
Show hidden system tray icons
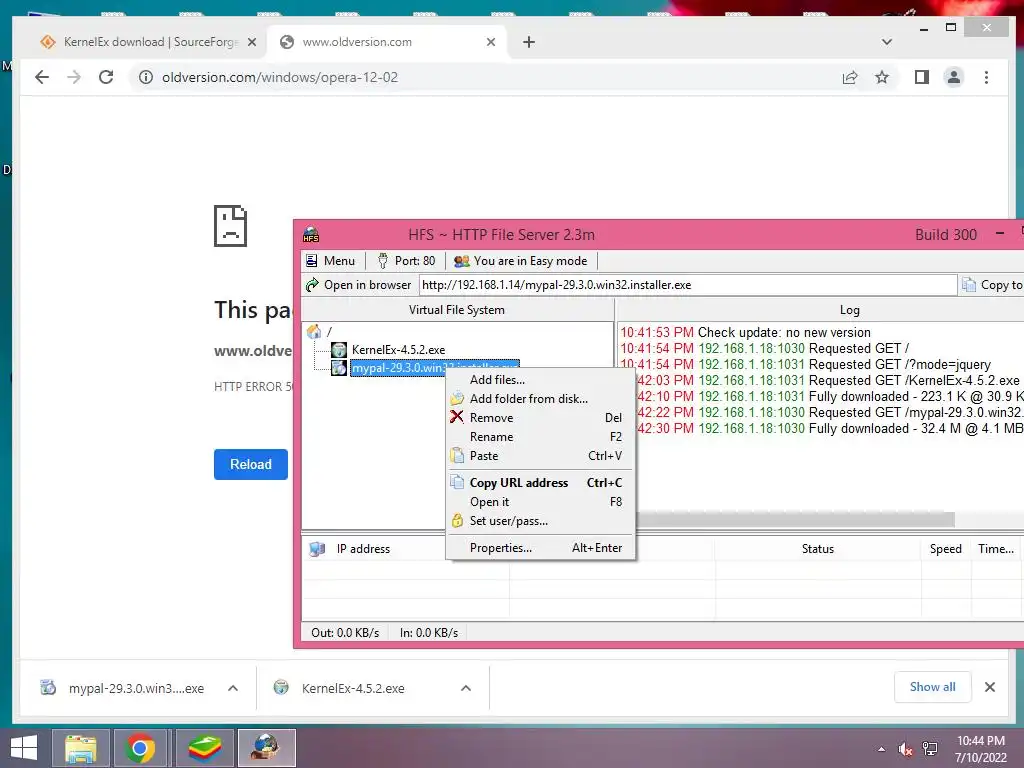[882, 749]
